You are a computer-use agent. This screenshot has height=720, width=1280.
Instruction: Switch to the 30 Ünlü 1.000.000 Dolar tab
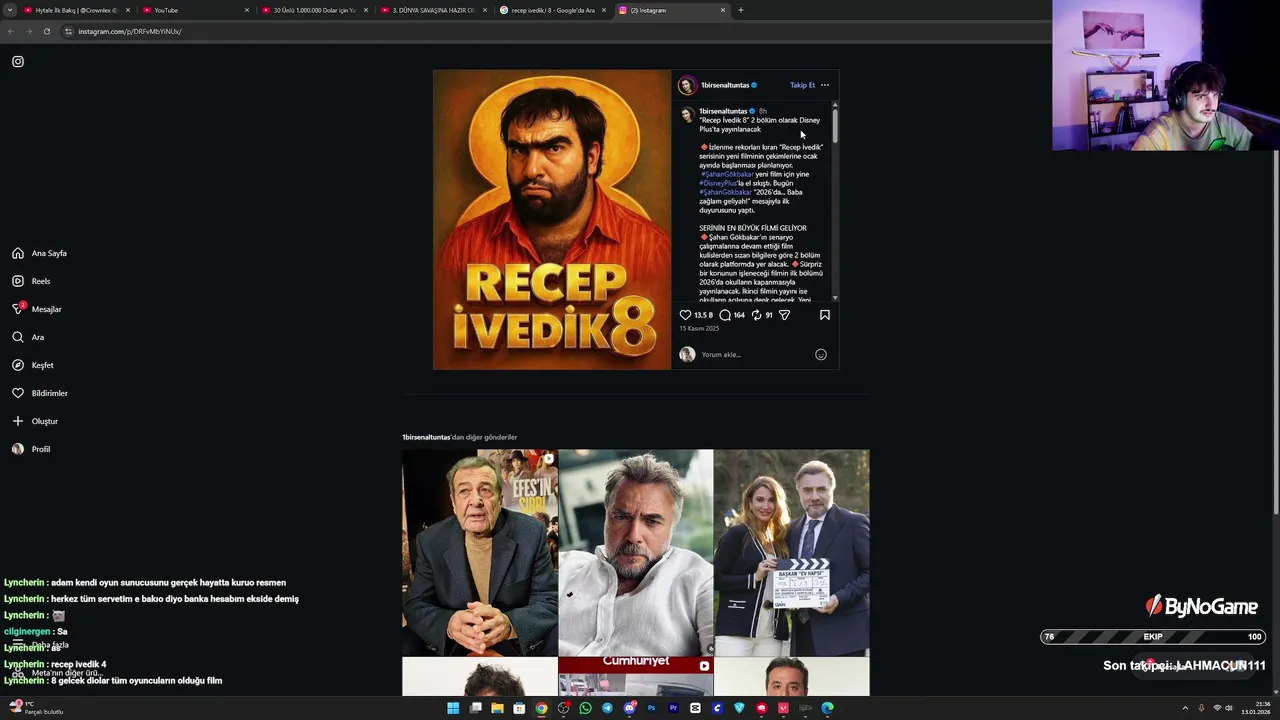314,10
